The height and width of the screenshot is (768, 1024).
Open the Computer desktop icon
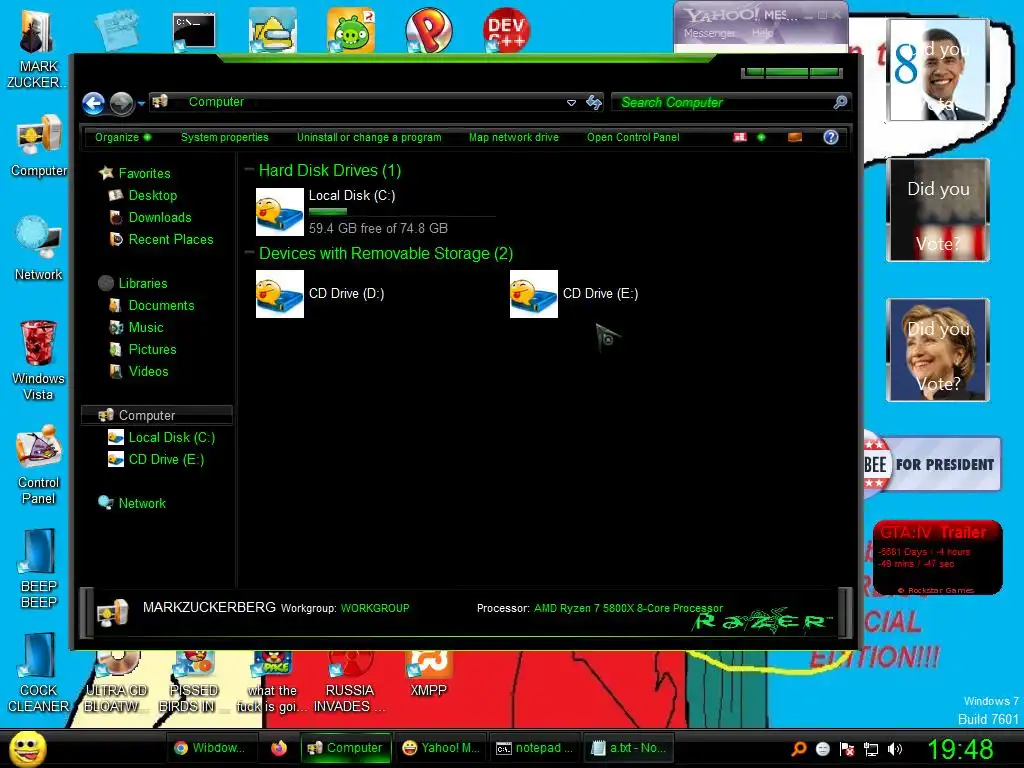(x=39, y=146)
